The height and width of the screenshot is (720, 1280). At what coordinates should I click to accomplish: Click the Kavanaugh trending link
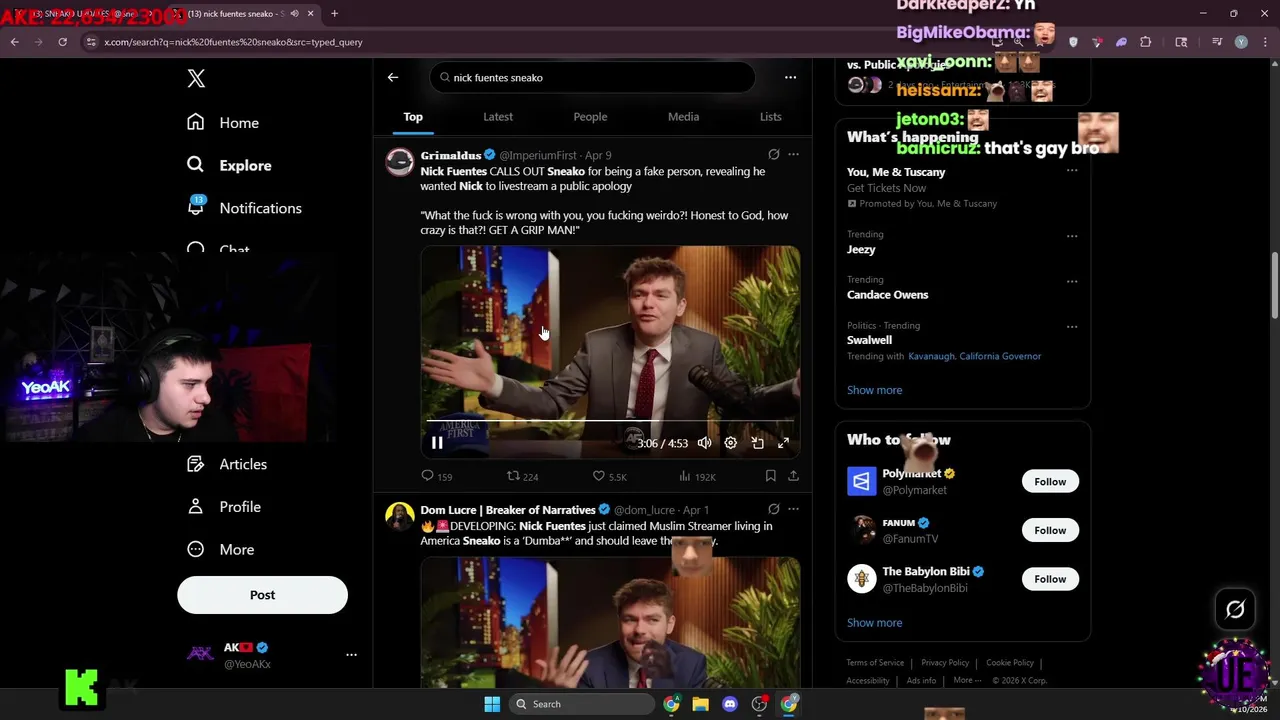932,356
